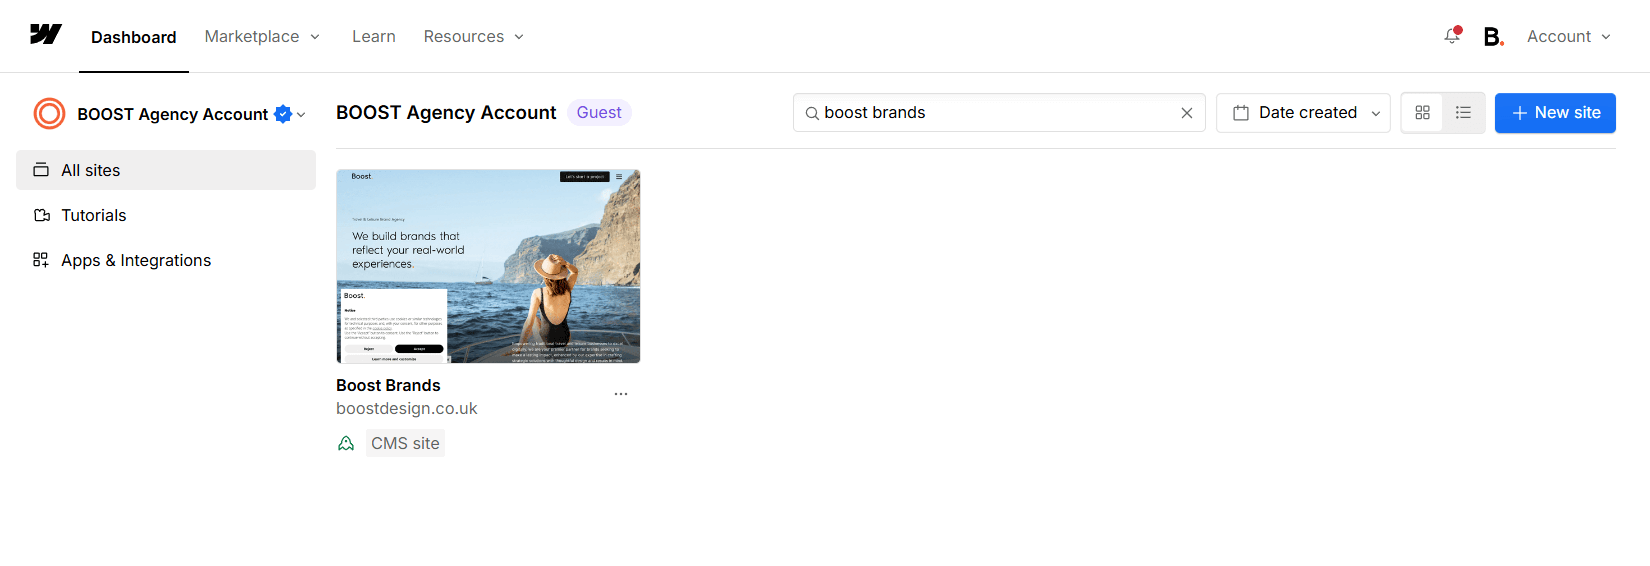Open Tutorials in sidebar

[x=166, y=215]
